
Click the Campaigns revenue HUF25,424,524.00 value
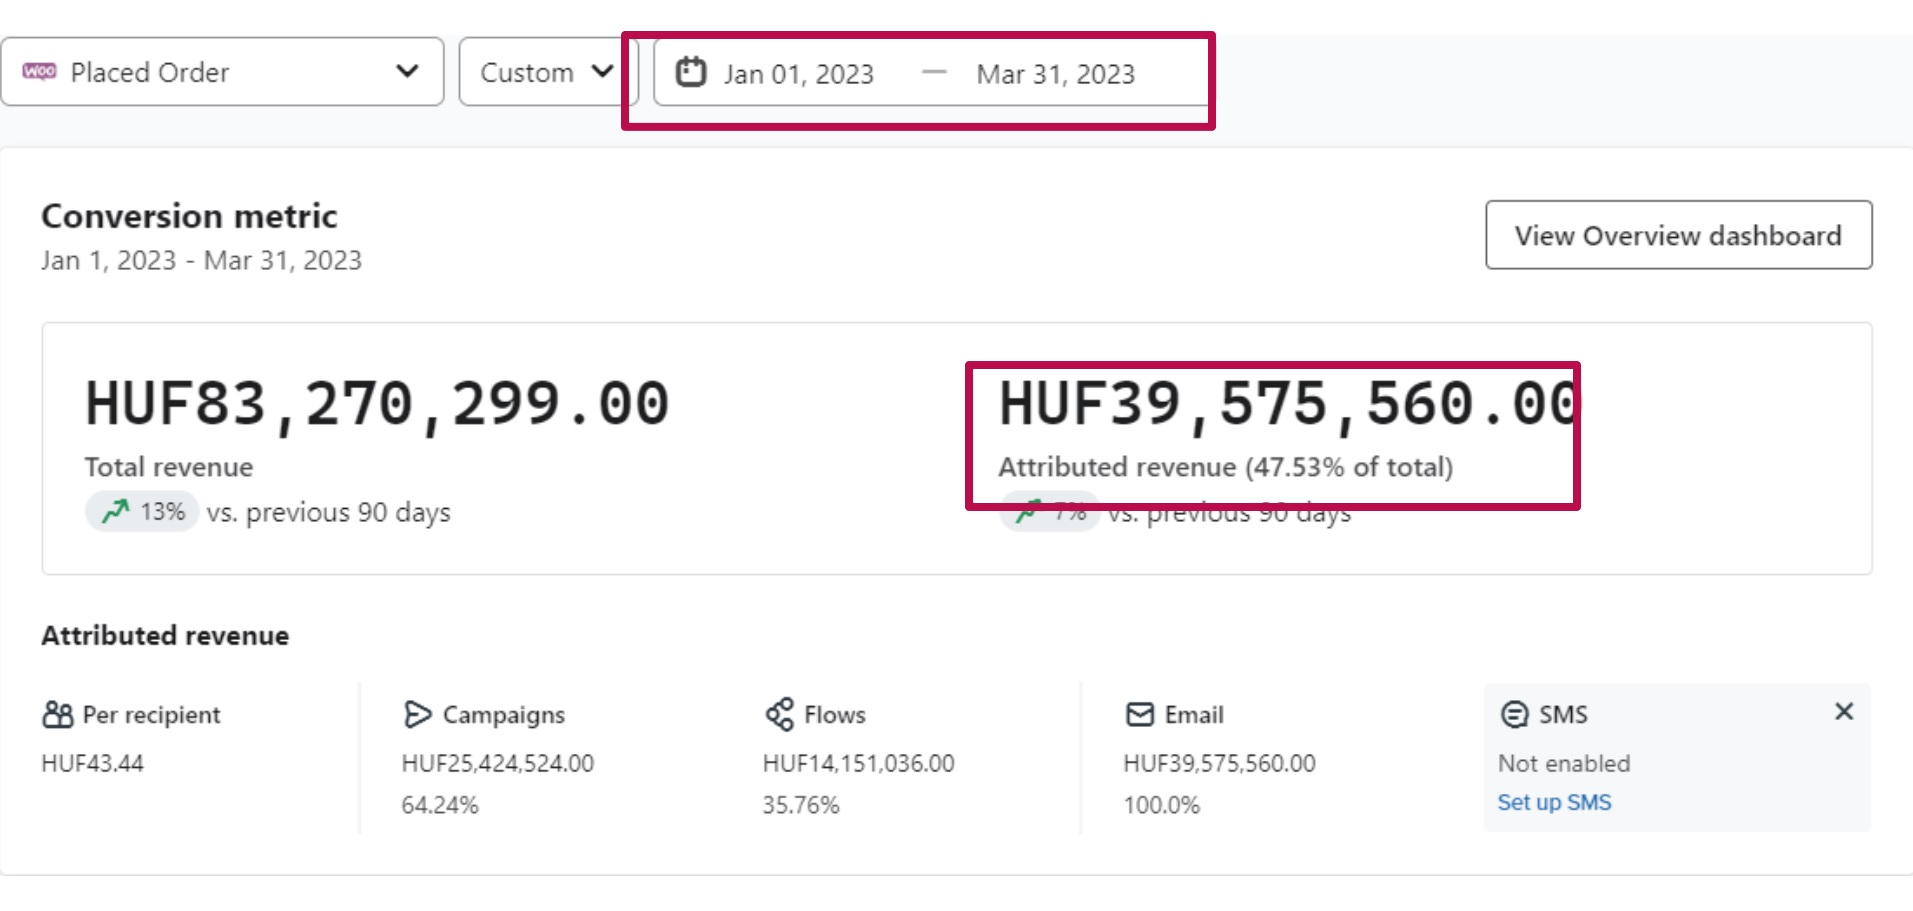pyautogui.click(x=497, y=763)
